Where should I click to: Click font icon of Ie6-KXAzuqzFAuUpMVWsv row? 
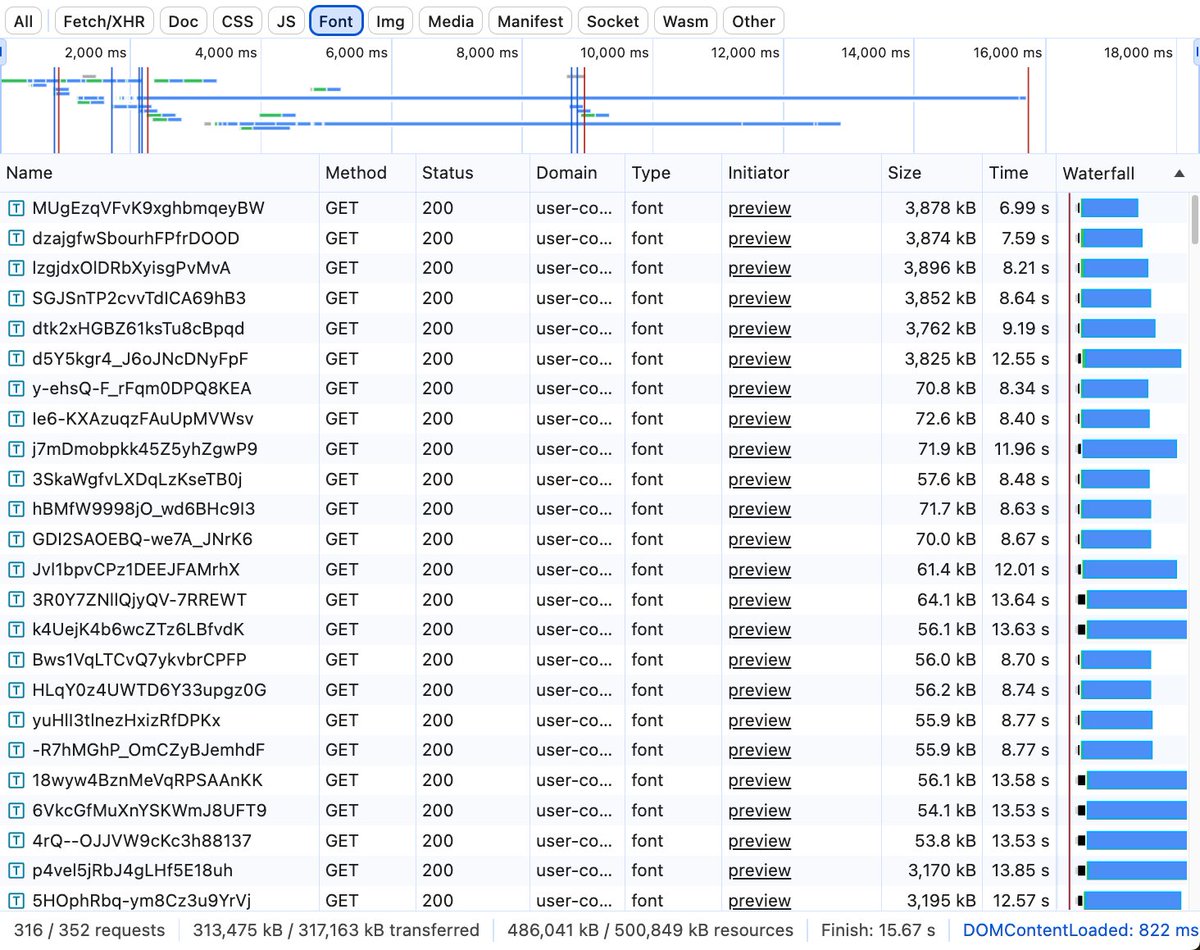[x=16, y=418]
